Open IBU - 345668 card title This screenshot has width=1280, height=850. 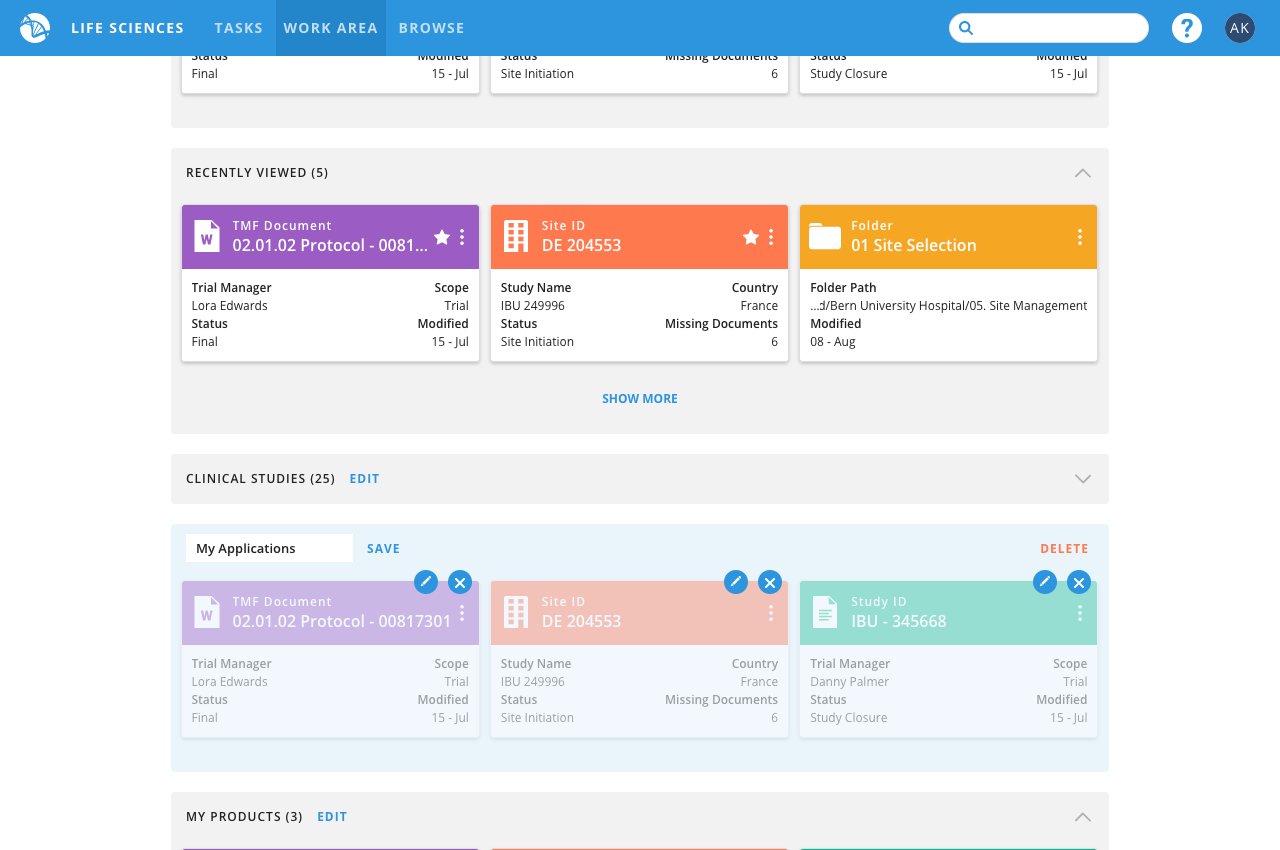899,621
